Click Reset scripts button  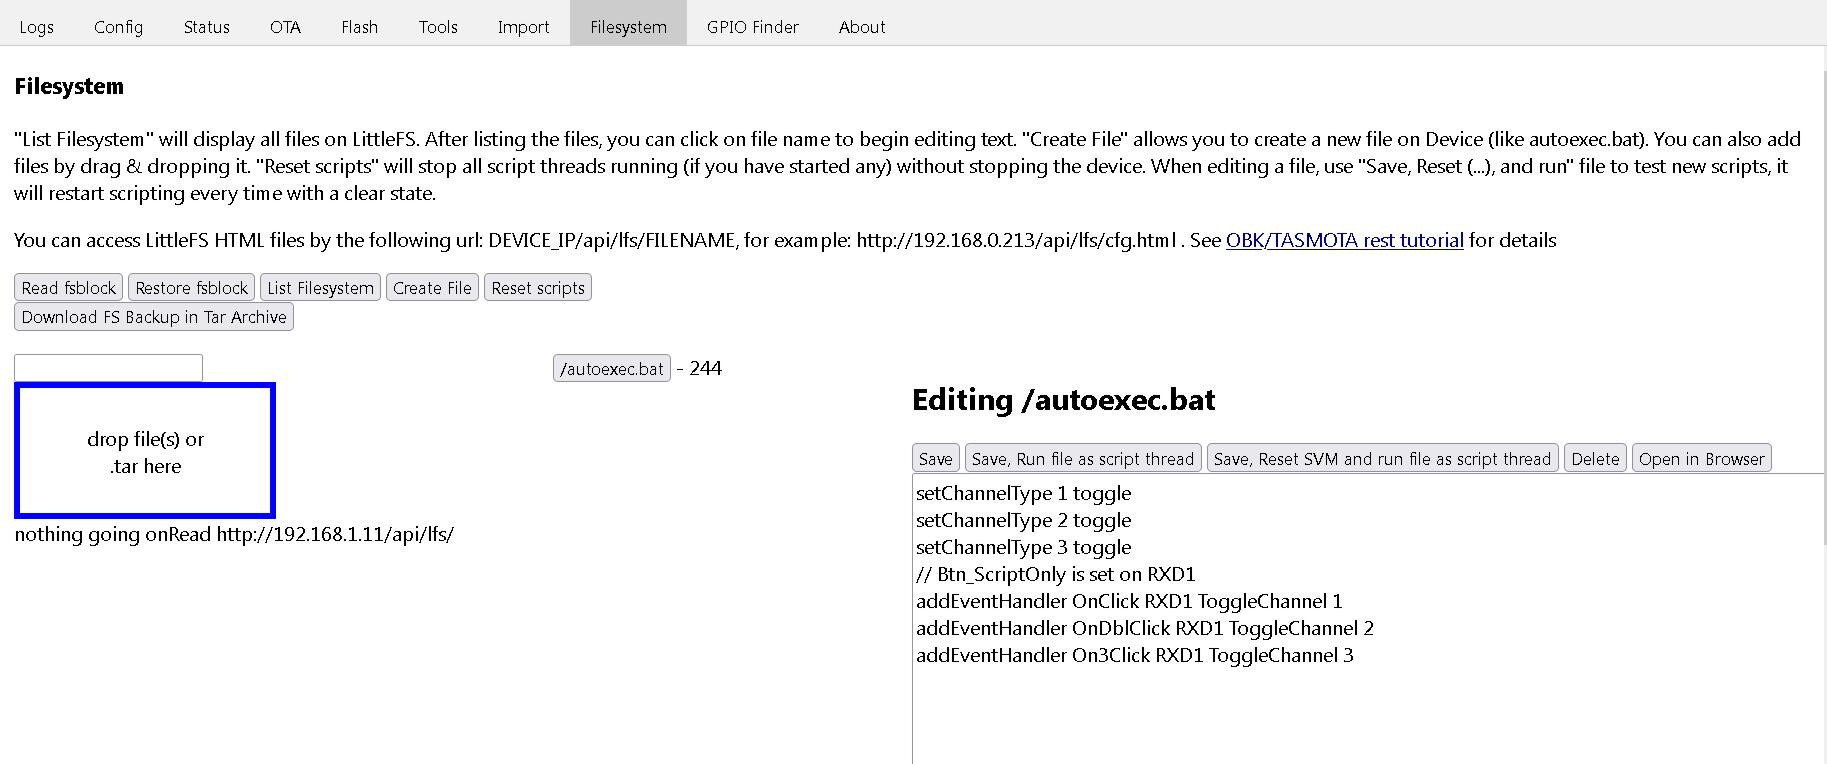coord(538,288)
